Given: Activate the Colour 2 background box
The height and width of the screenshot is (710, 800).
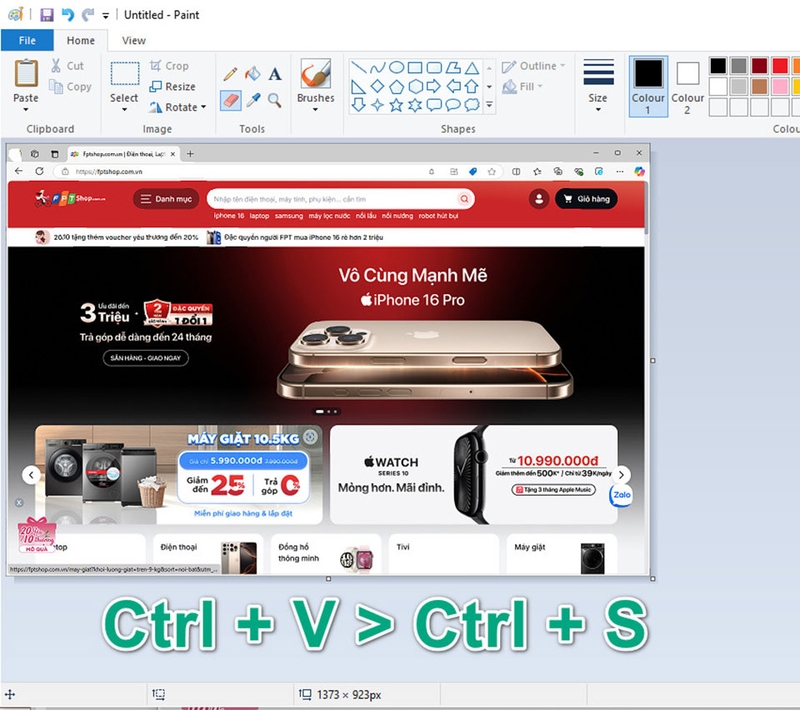Looking at the screenshot, I should click(687, 88).
